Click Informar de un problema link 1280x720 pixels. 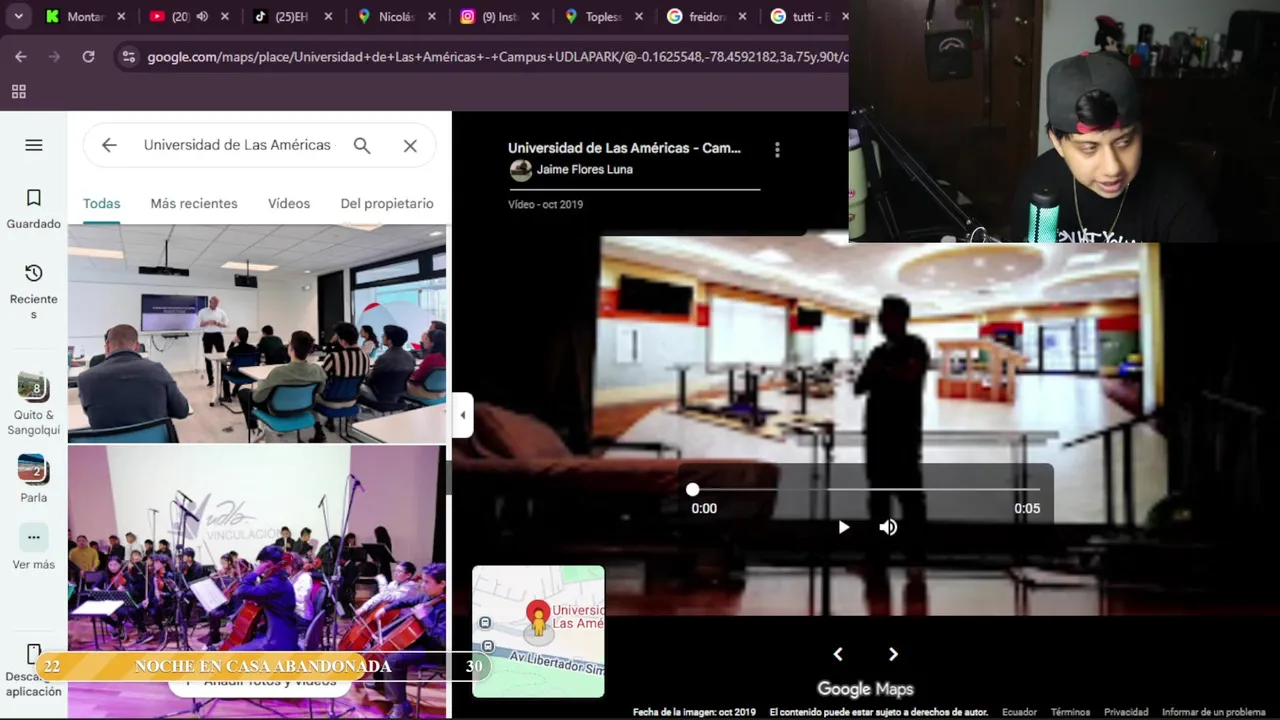[1214, 712]
